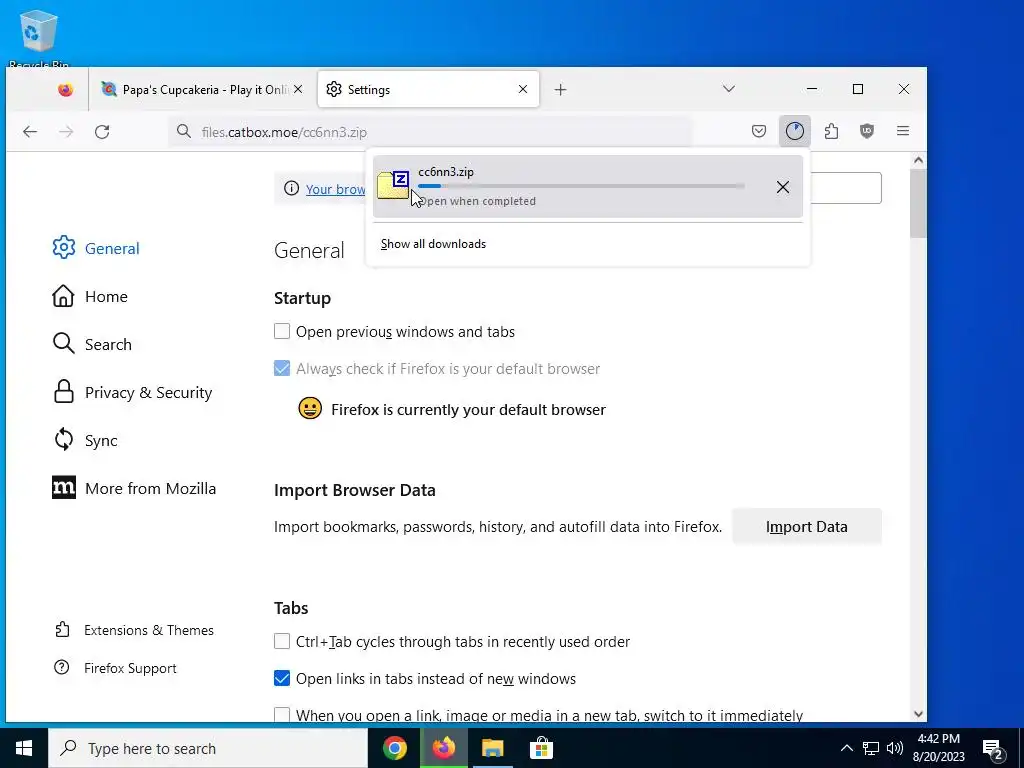The image size is (1024, 768).
Task: Open the Windows Start menu
Action: point(24,748)
